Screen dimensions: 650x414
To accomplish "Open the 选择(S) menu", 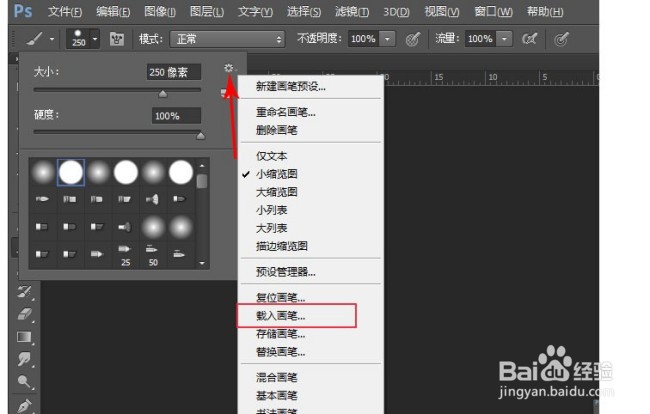I will point(303,12).
